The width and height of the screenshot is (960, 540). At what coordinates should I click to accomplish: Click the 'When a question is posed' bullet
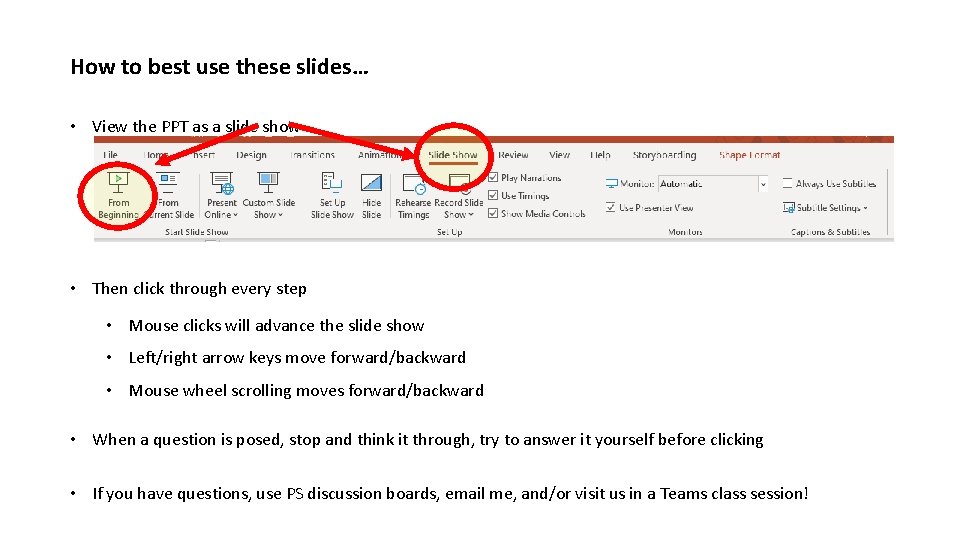(427, 440)
